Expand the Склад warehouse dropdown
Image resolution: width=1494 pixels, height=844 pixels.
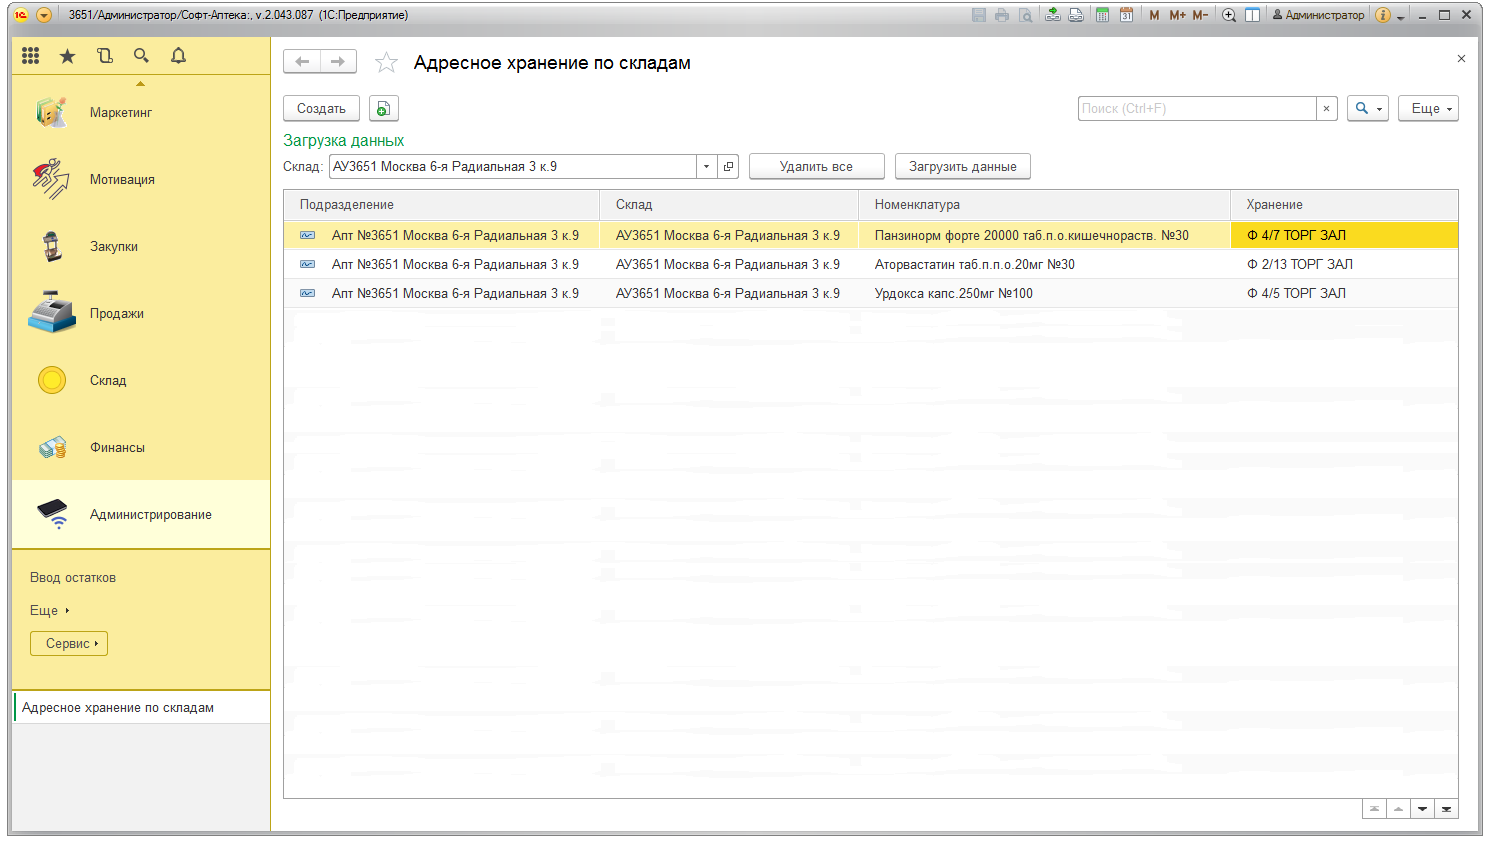706,167
